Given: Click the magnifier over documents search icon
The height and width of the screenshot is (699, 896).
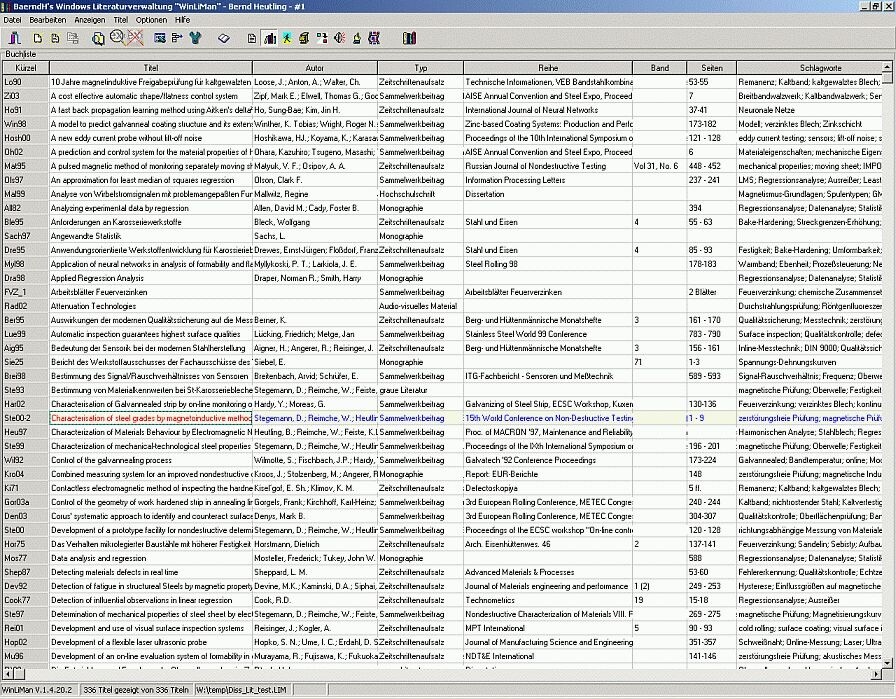Looking at the screenshot, I should [98, 38].
